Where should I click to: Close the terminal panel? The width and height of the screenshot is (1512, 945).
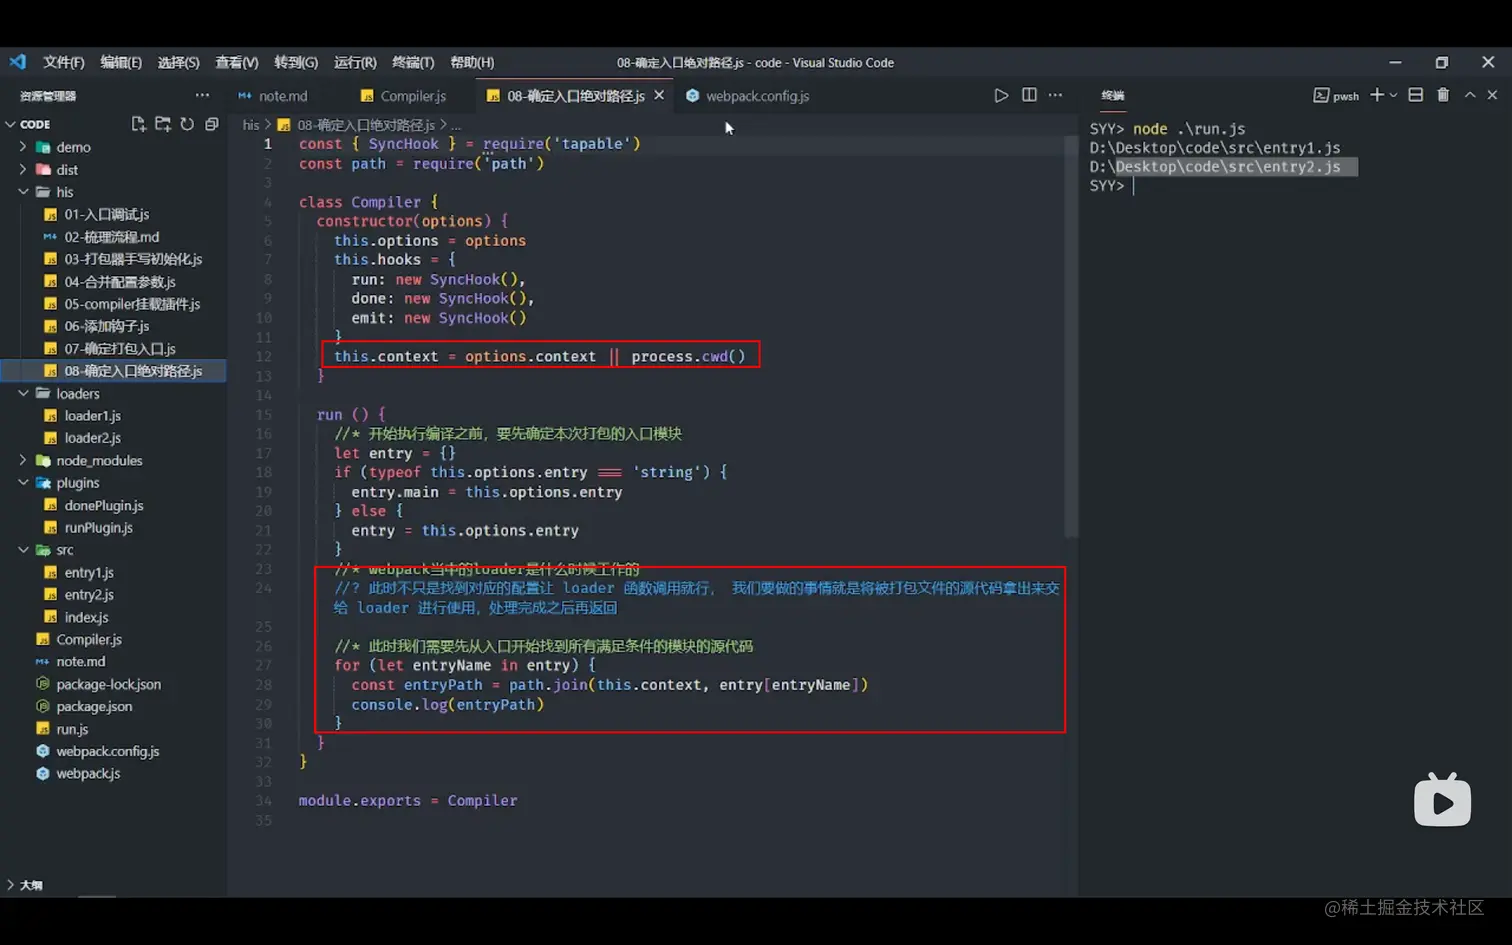pyautogui.click(x=1492, y=95)
